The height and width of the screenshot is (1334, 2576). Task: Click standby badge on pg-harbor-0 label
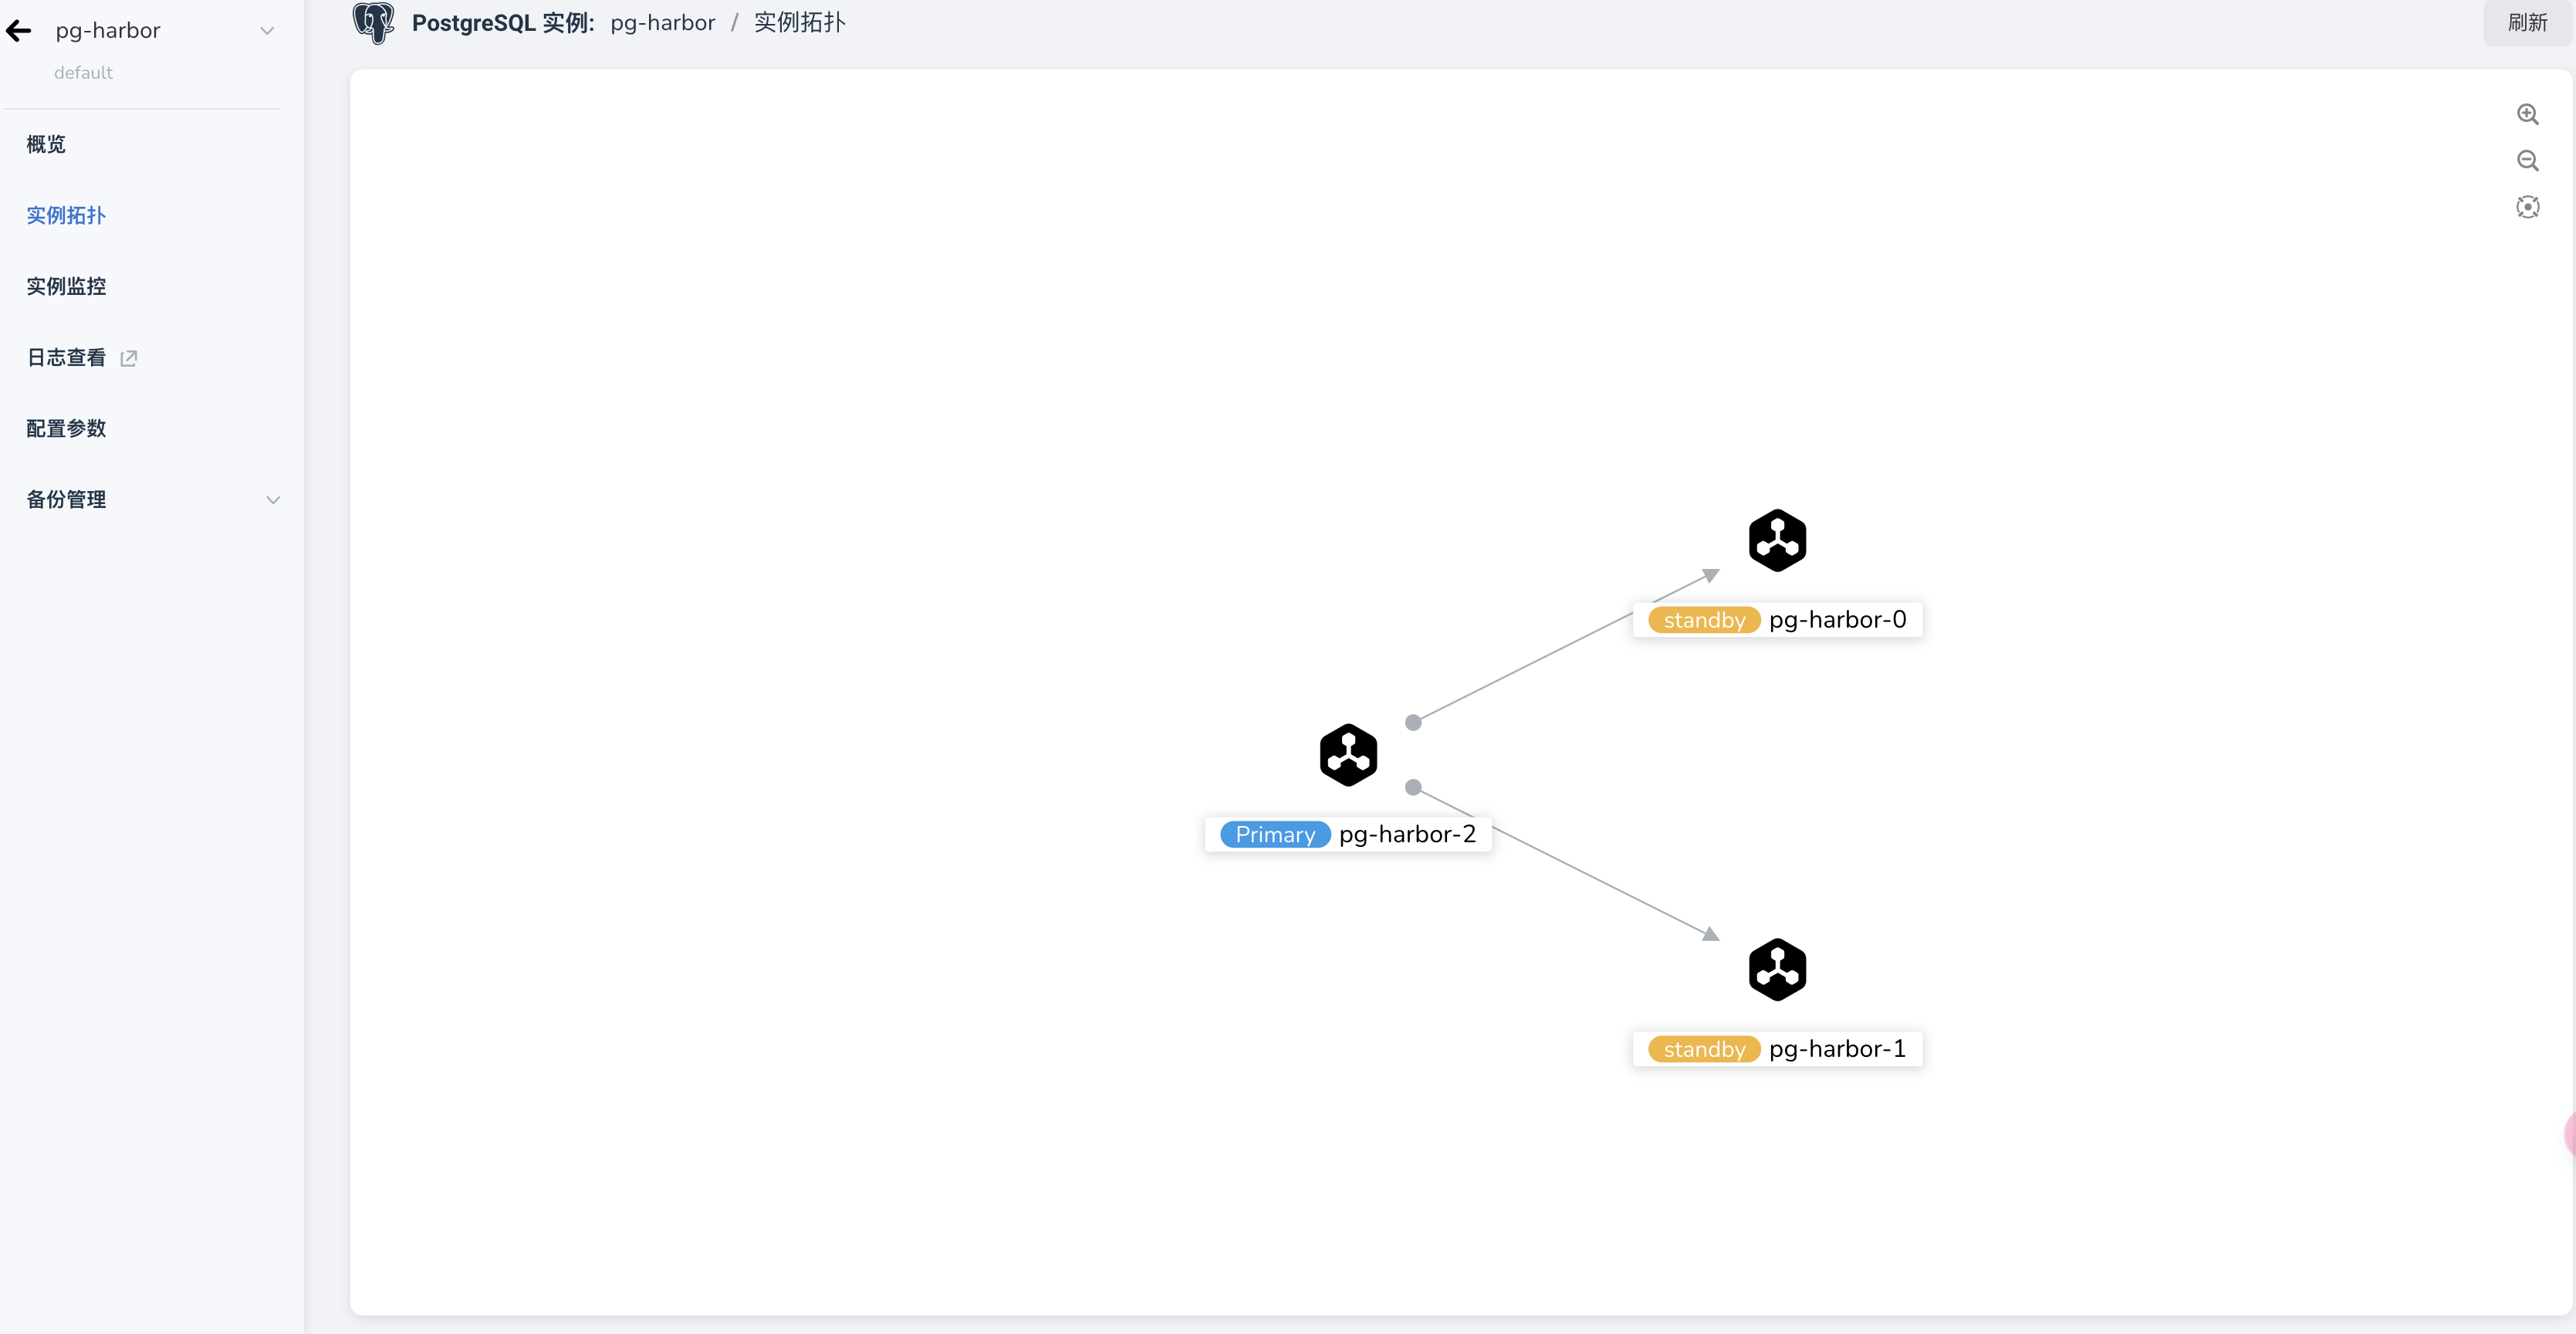click(x=1703, y=620)
